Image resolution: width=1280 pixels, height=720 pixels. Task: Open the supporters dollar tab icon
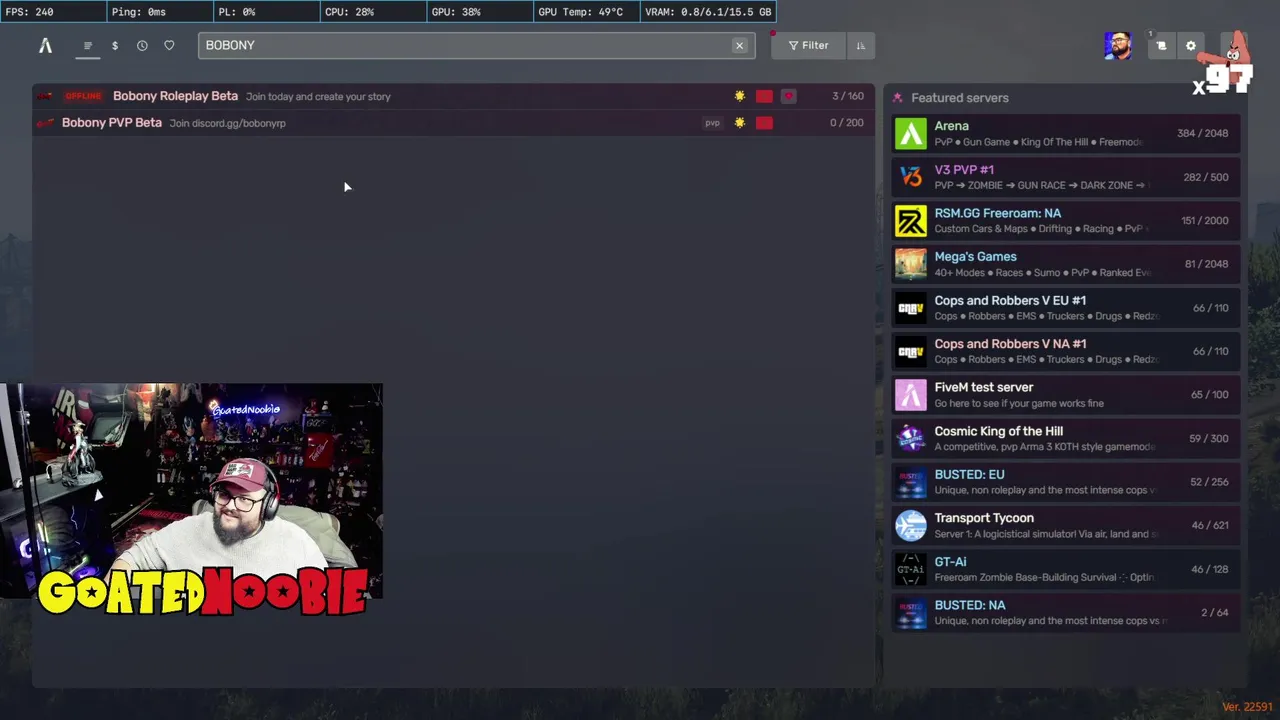click(115, 46)
